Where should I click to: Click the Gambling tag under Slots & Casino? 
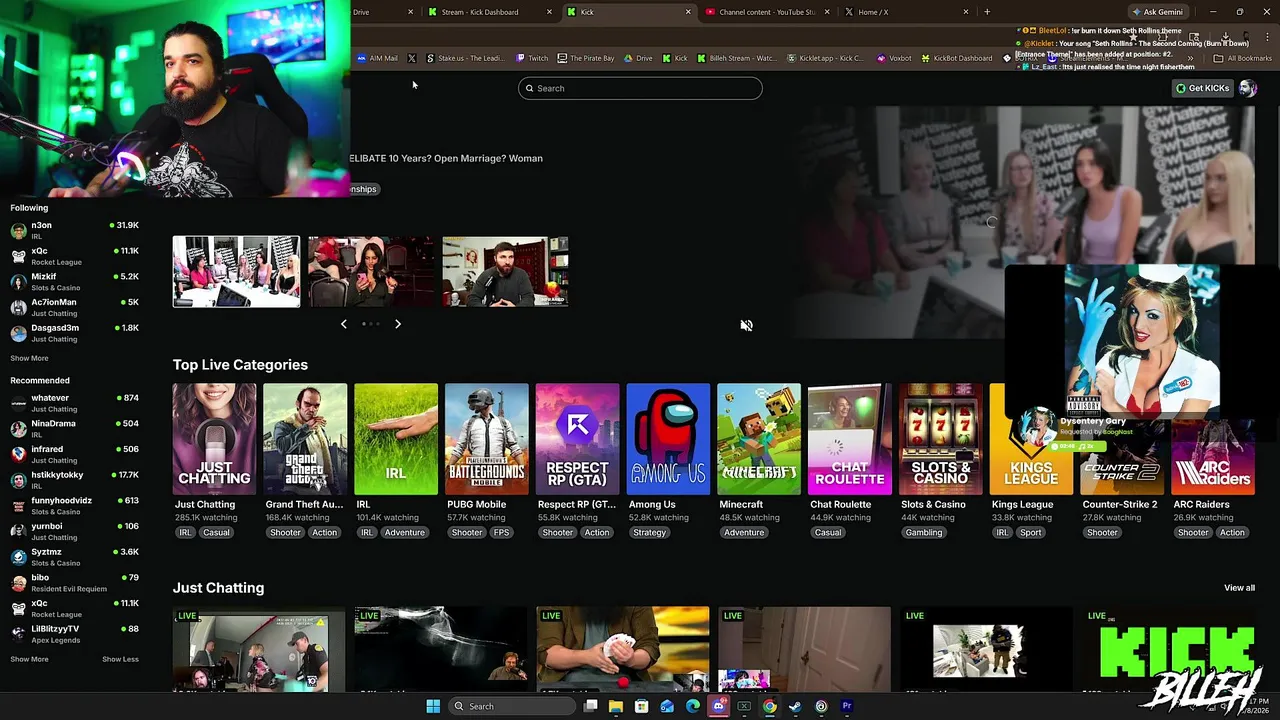[x=924, y=532]
